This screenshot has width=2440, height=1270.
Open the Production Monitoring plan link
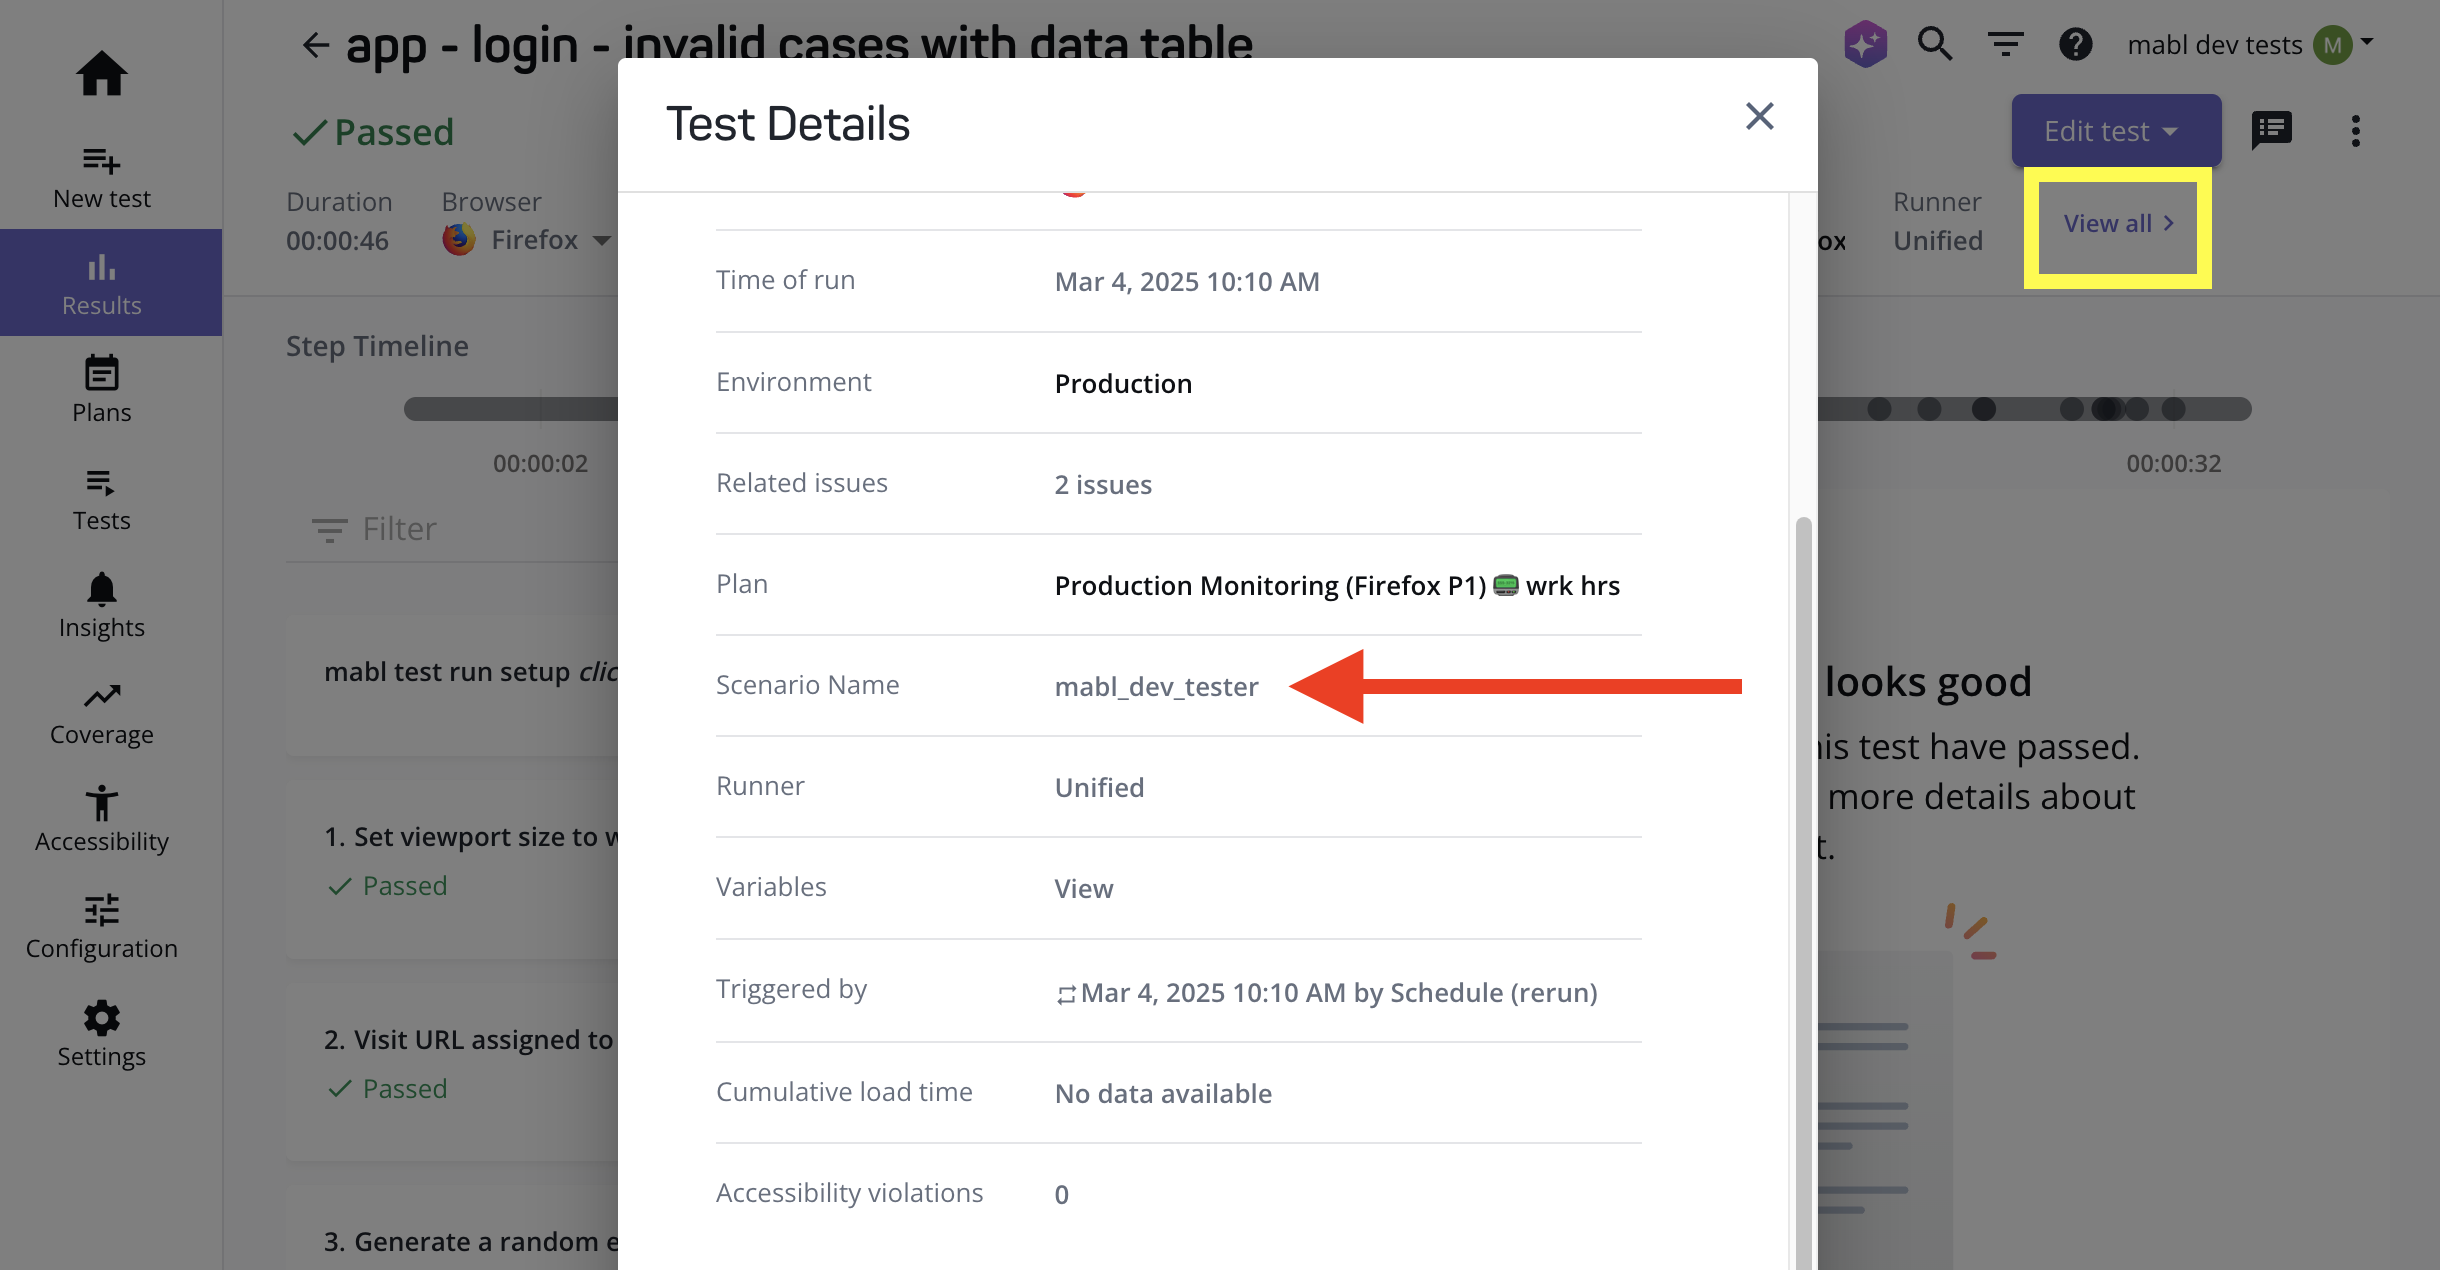pyautogui.click(x=1337, y=585)
